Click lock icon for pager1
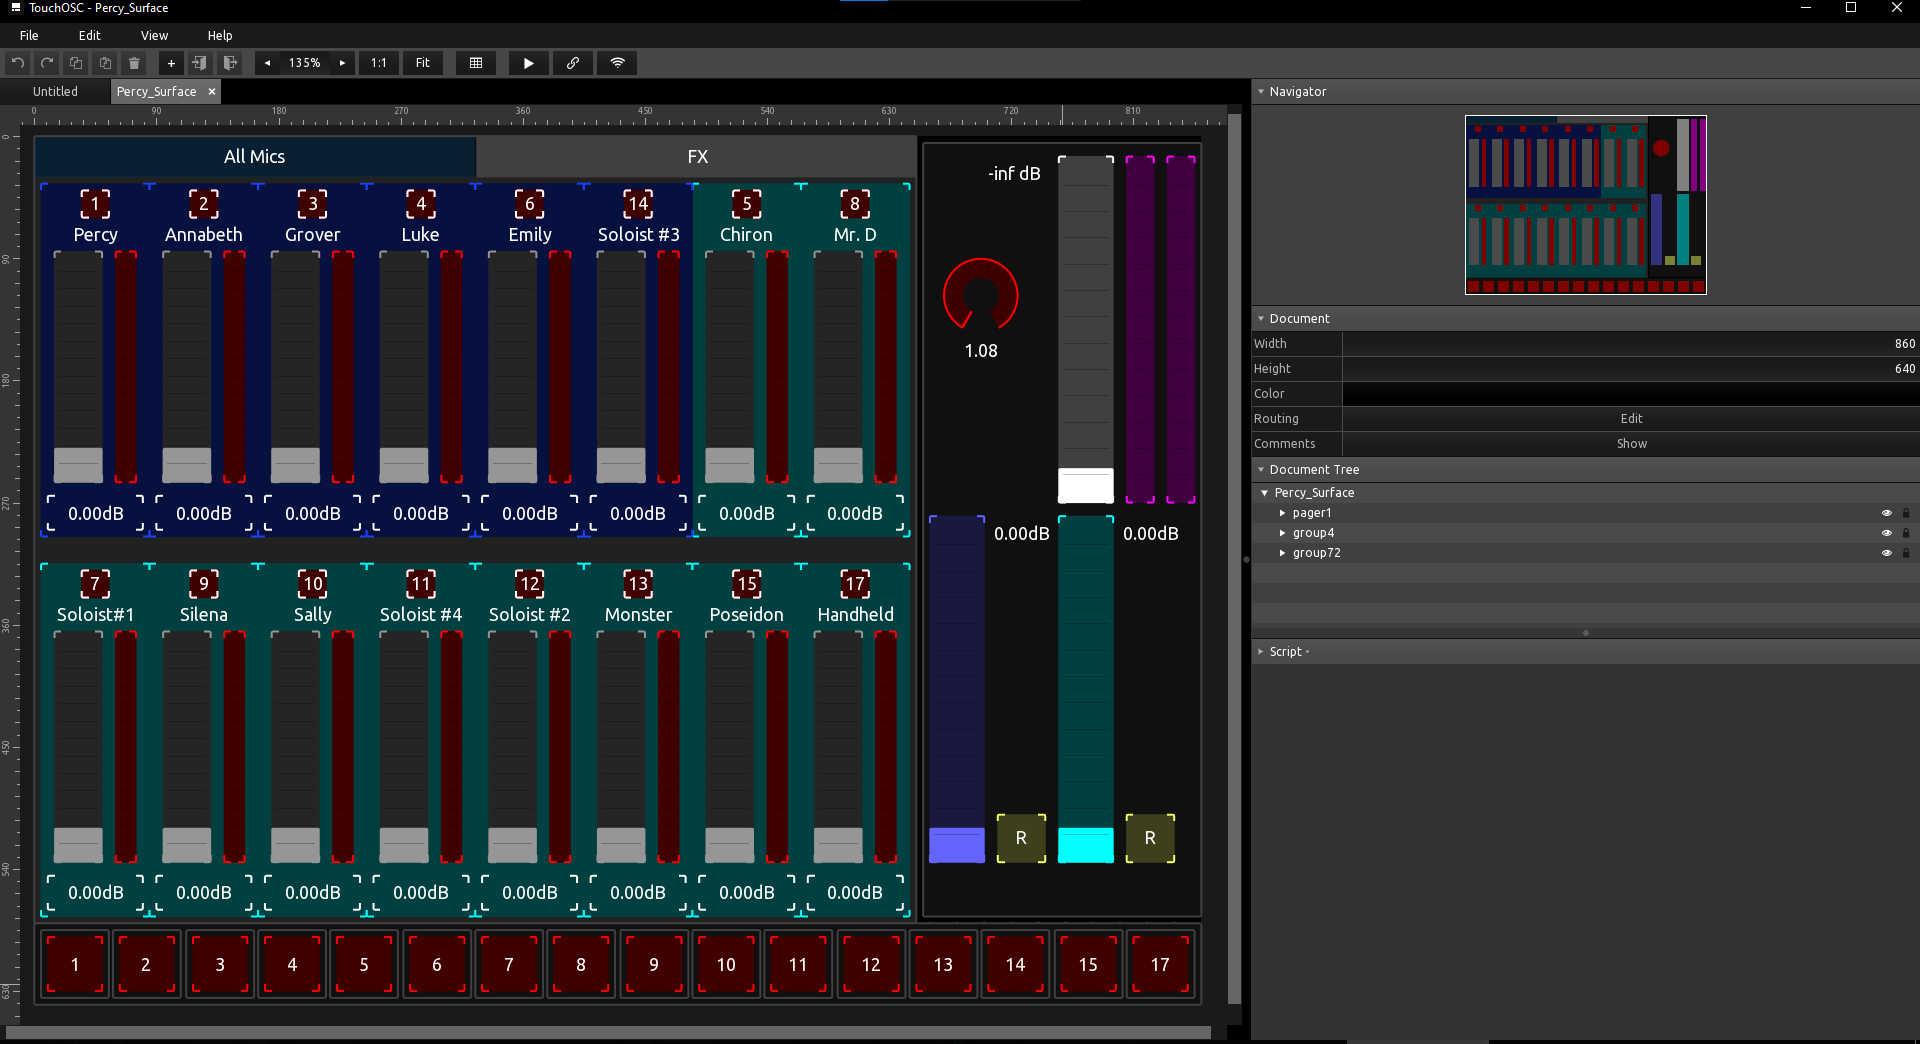 click(x=1905, y=513)
